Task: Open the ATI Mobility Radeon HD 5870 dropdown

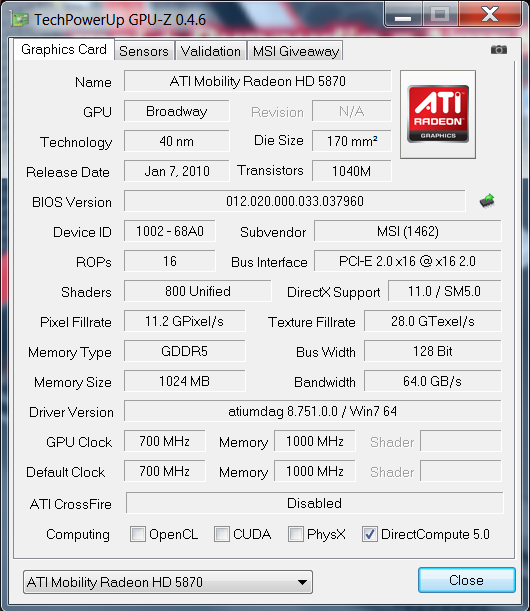Action: click(x=168, y=582)
